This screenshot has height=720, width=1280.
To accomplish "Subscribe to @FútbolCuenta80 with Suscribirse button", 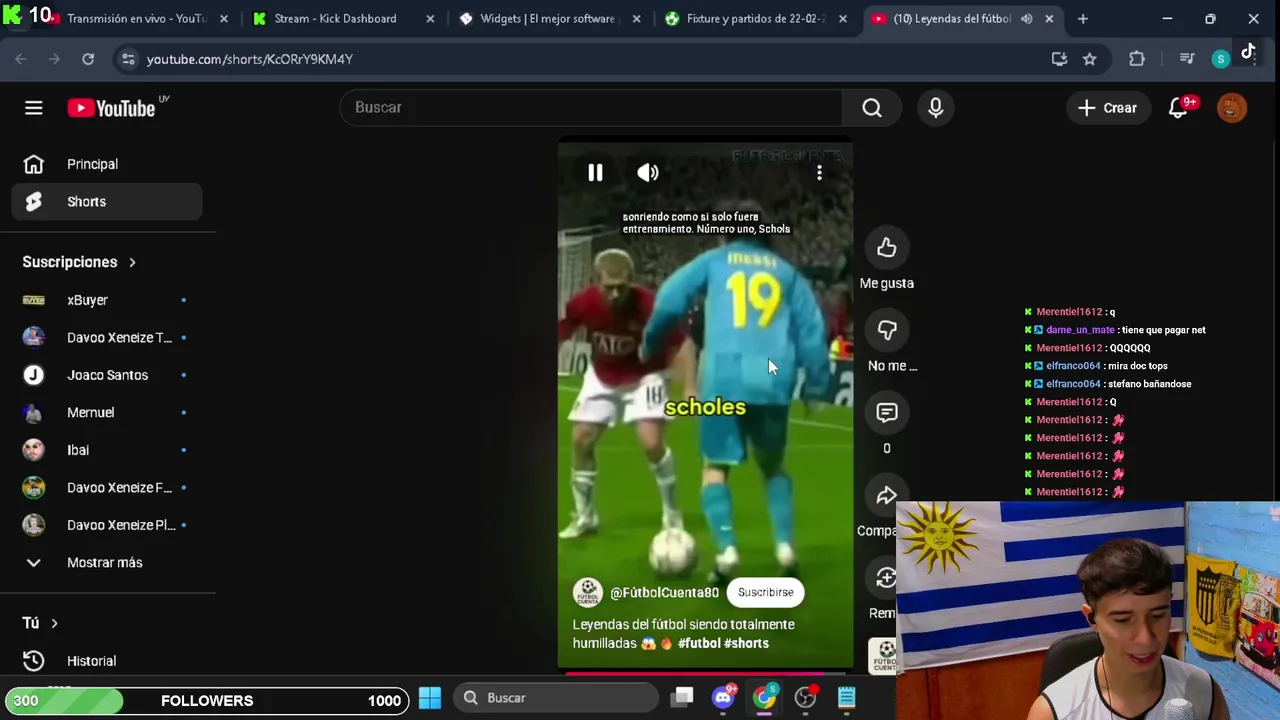I will point(765,592).
